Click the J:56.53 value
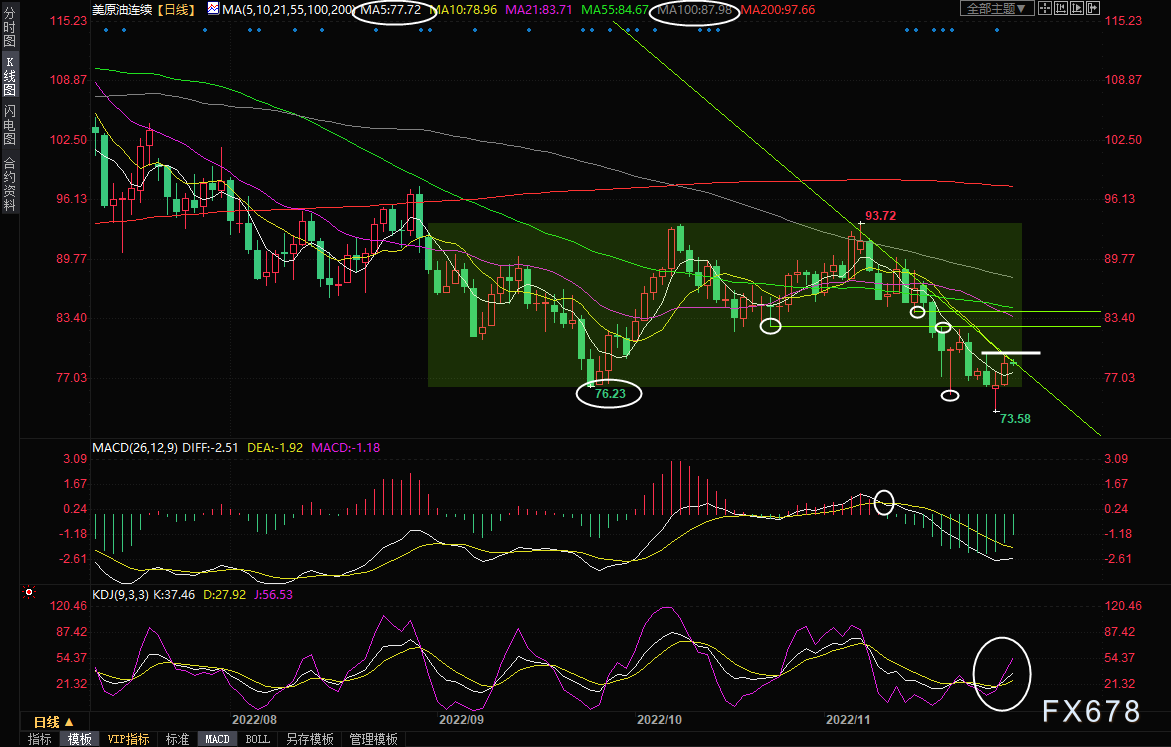 [x=273, y=595]
